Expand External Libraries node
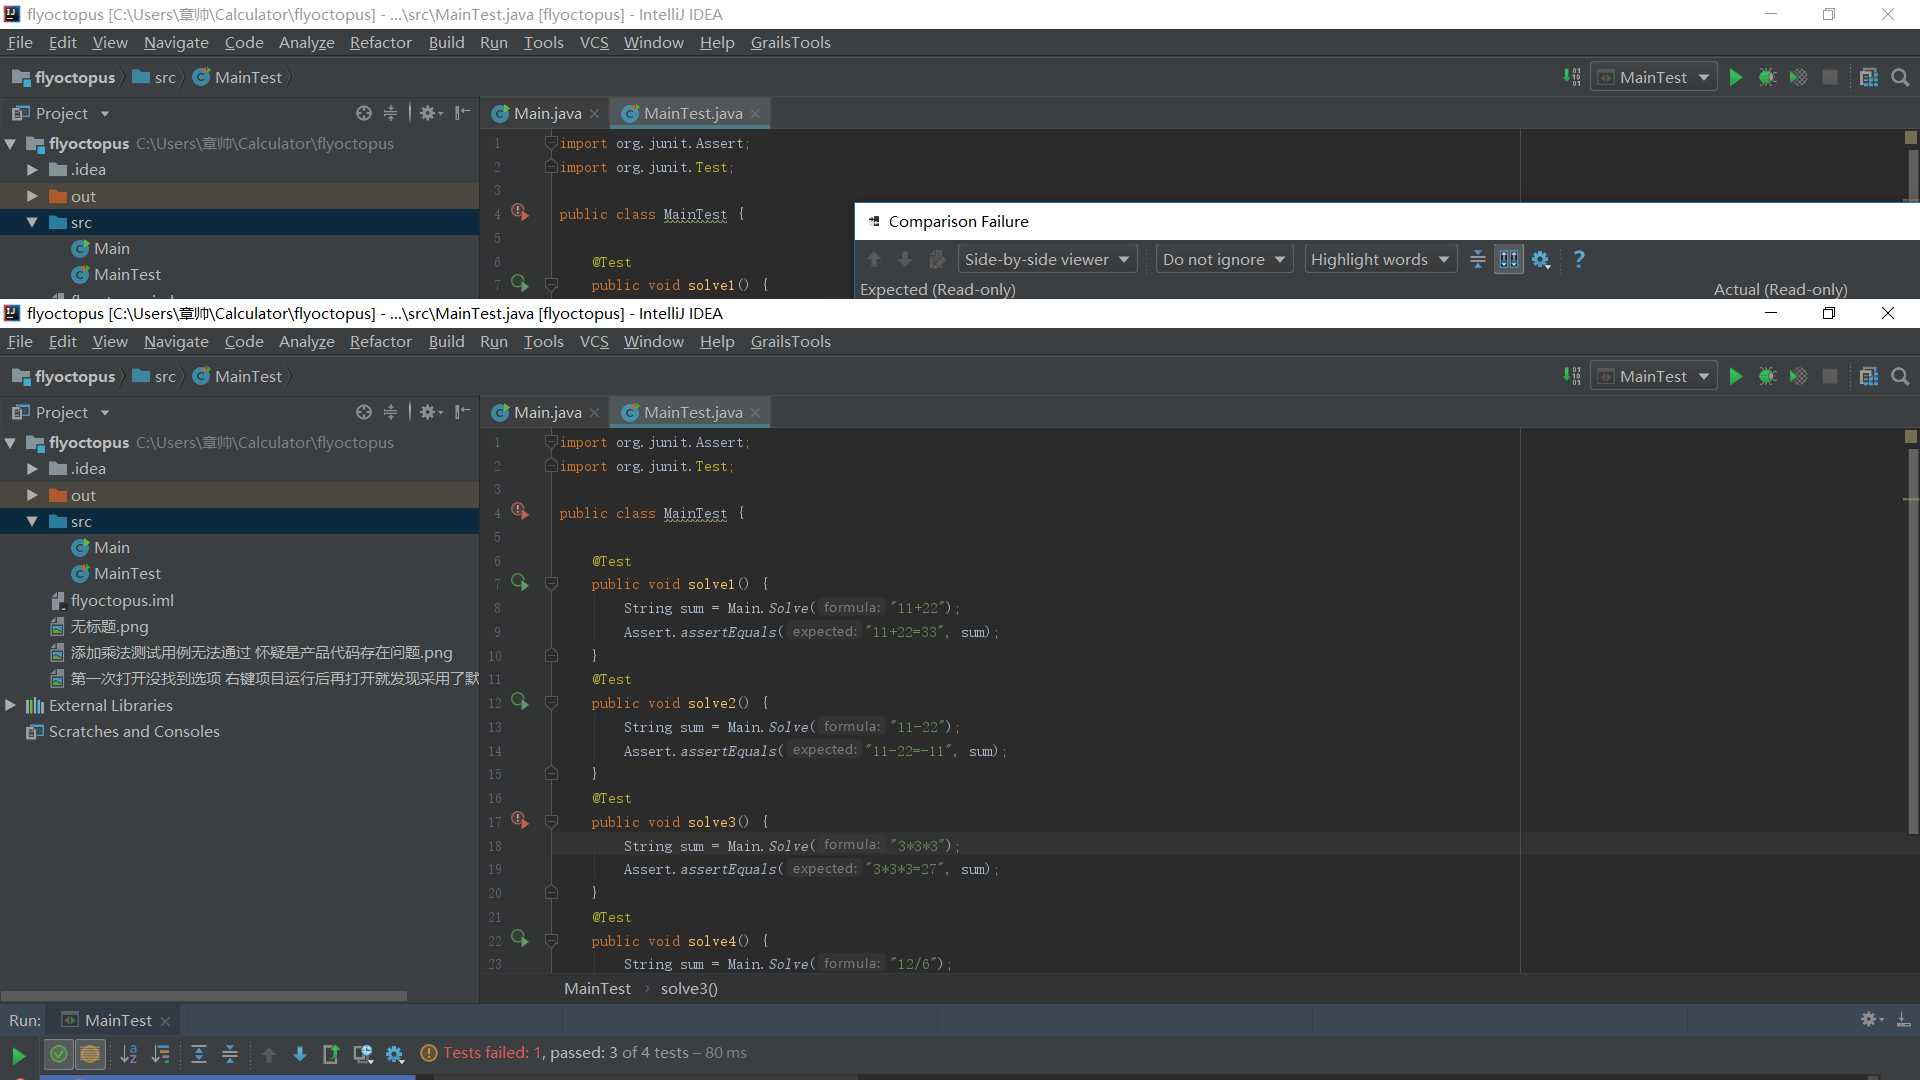The height and width of the screenshot is (1080, 1920). (10, 705)
